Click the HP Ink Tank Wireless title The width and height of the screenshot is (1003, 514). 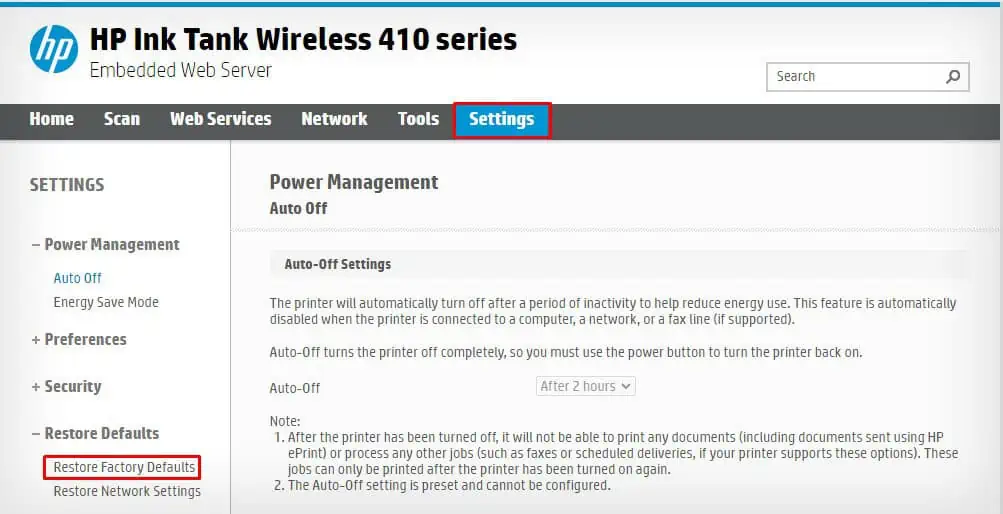[x=303, y=40]
